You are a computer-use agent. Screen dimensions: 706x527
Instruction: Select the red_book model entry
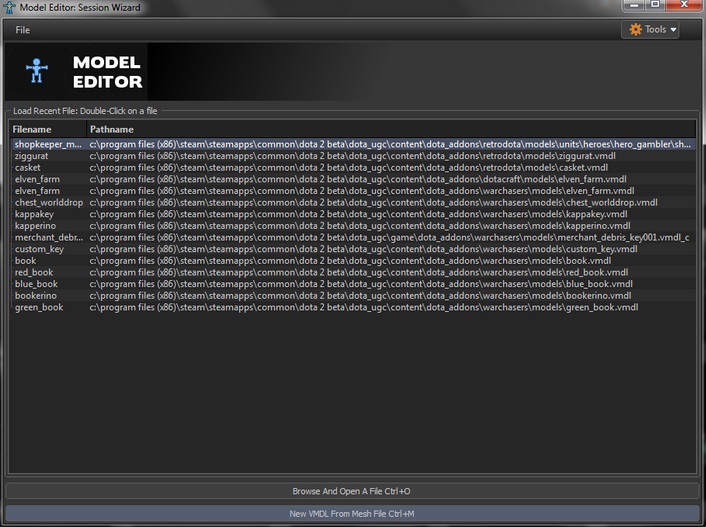(34, 272)
